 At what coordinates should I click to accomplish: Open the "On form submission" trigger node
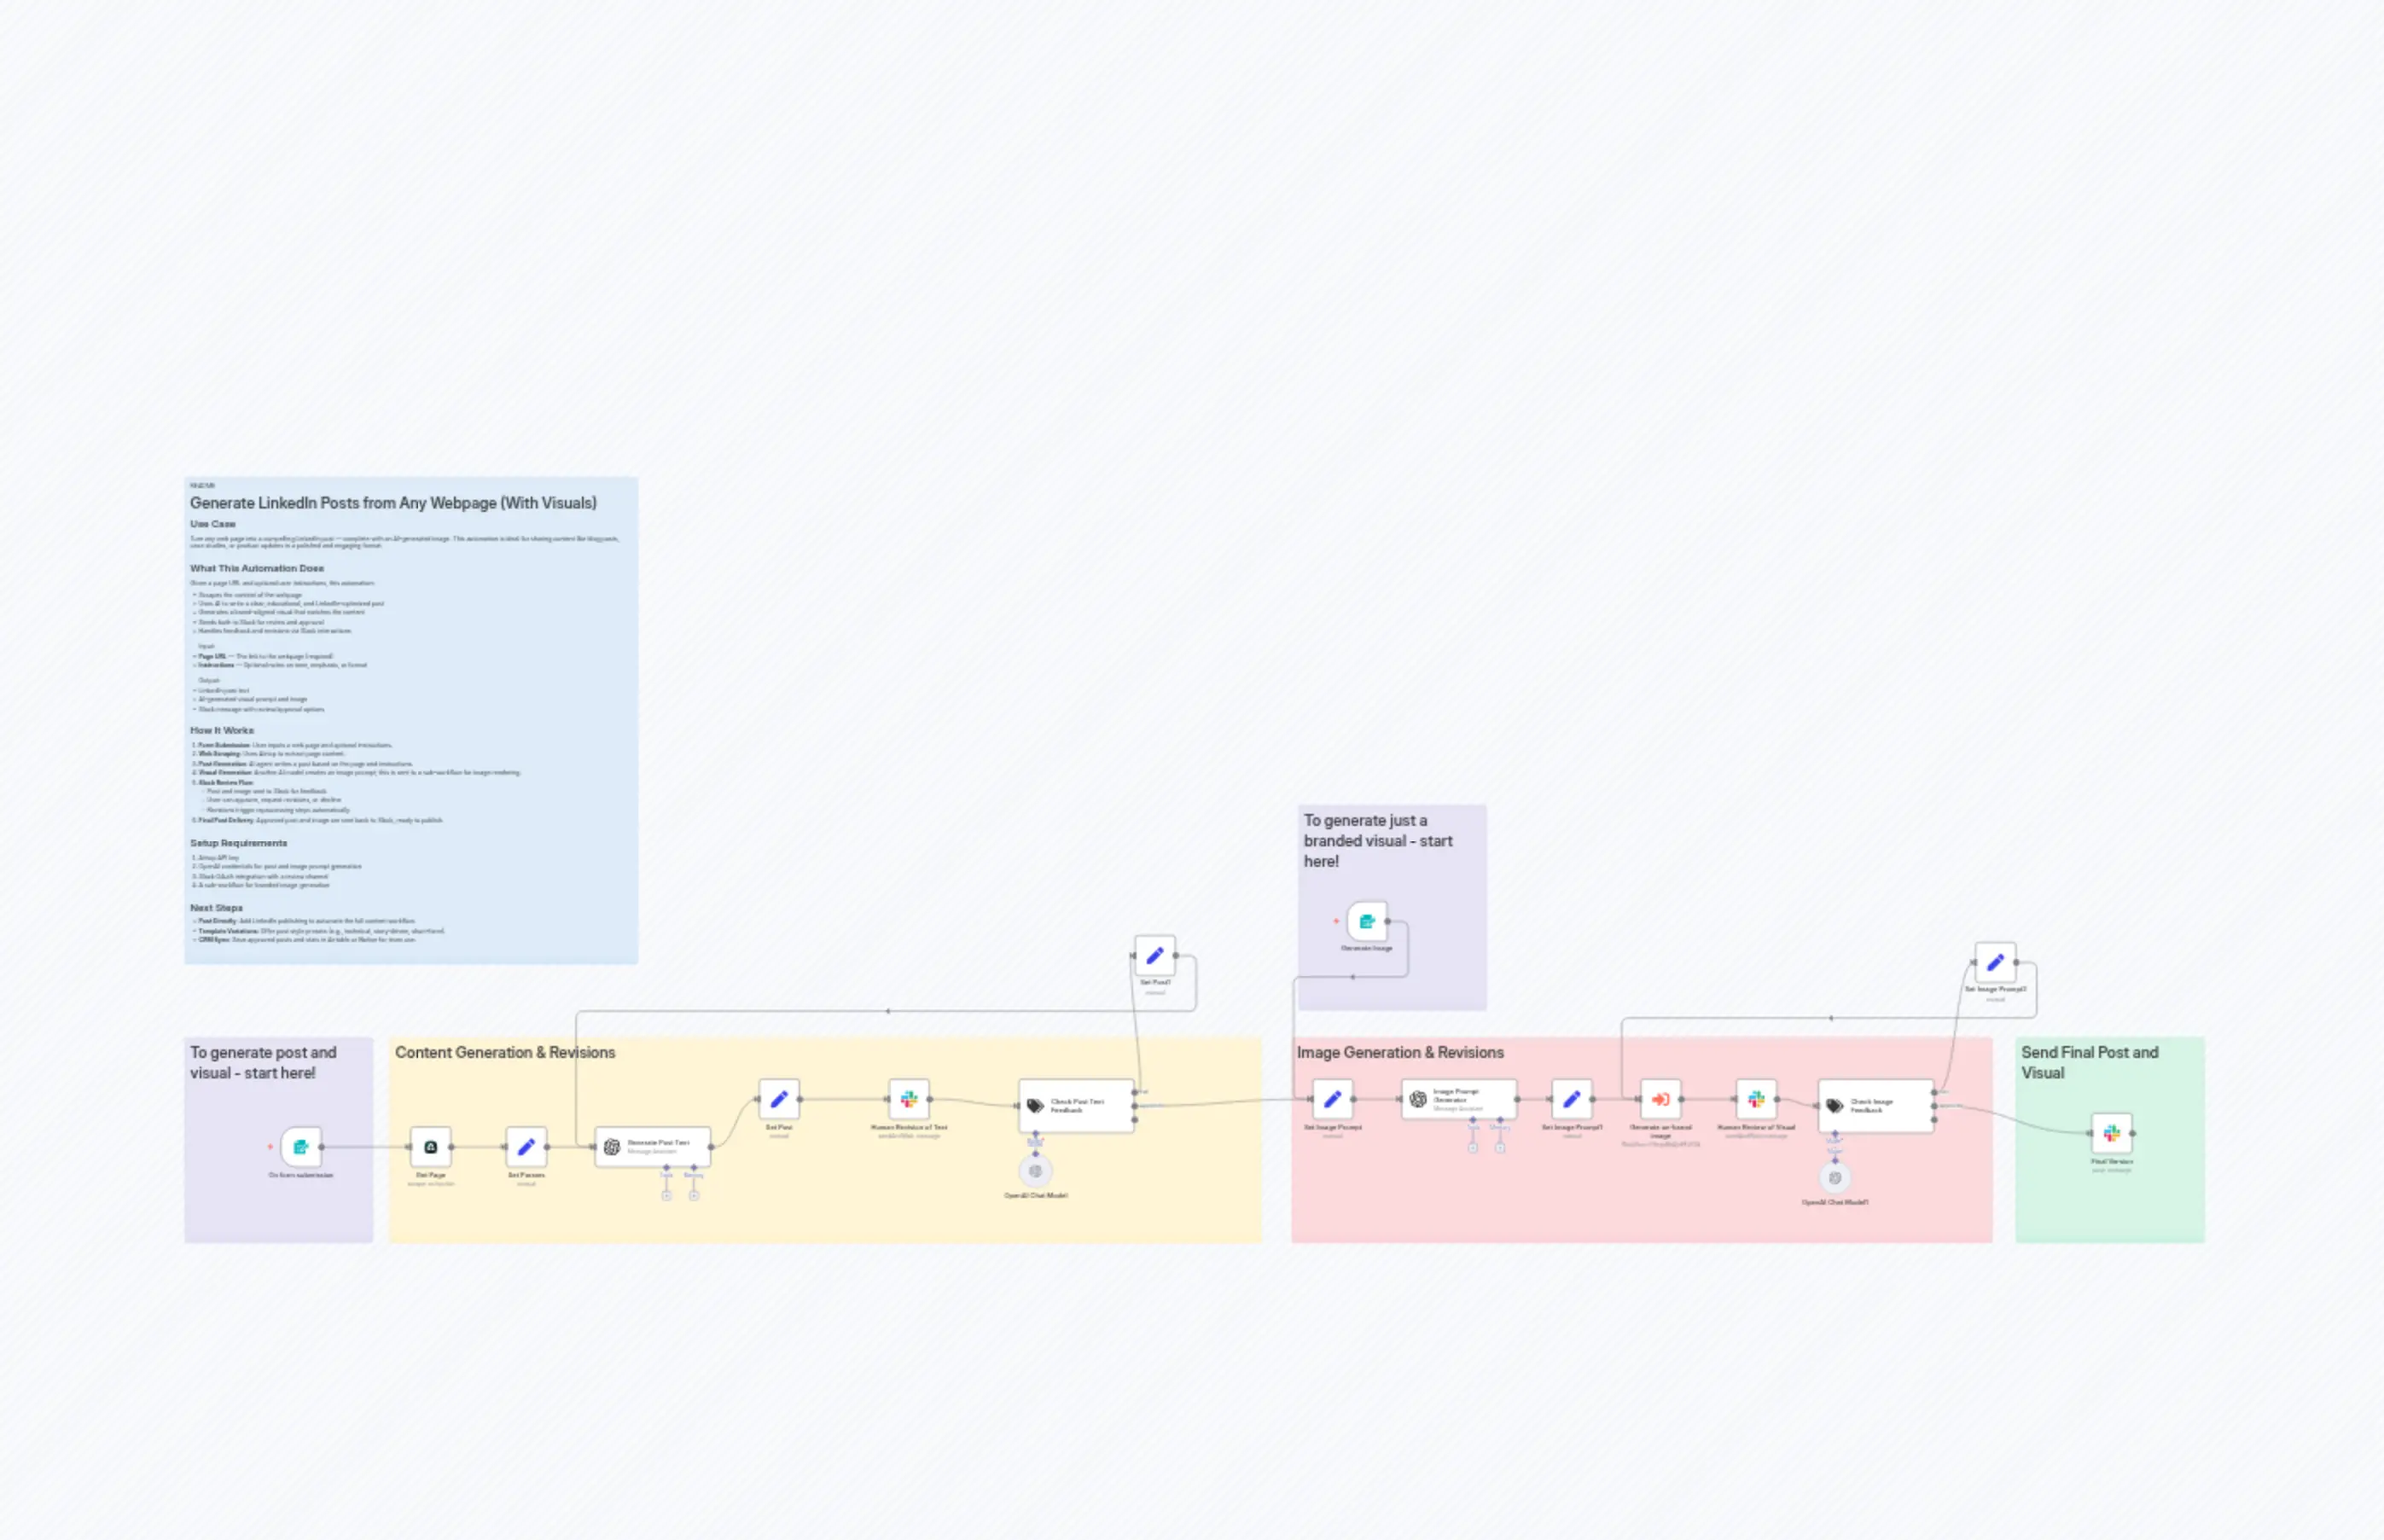pos(300,1147)
